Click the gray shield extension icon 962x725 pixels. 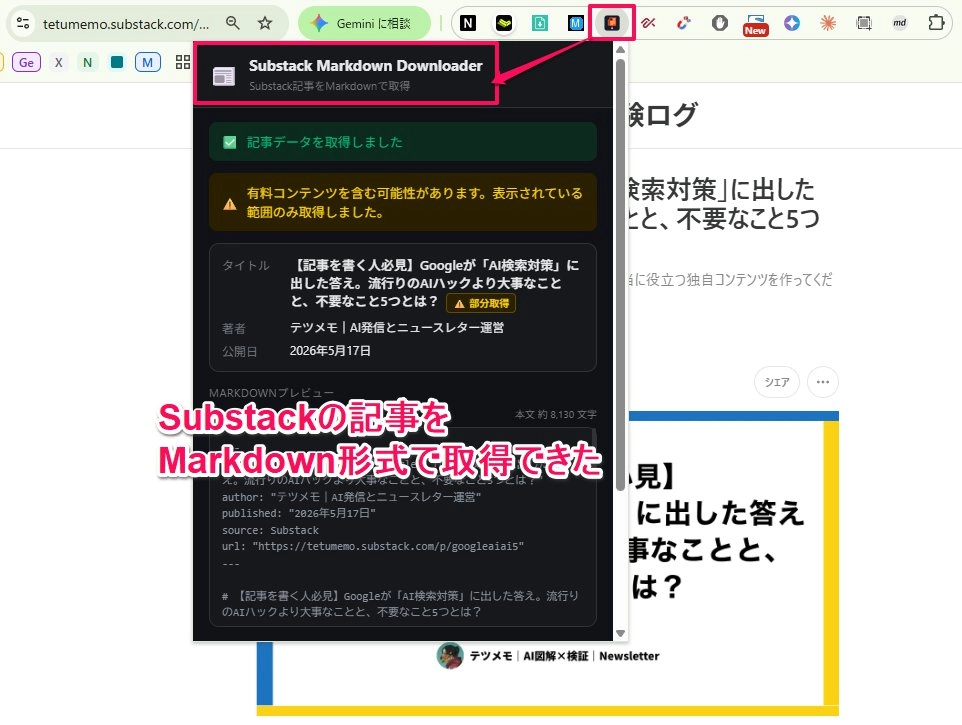(x=720, y=23)
